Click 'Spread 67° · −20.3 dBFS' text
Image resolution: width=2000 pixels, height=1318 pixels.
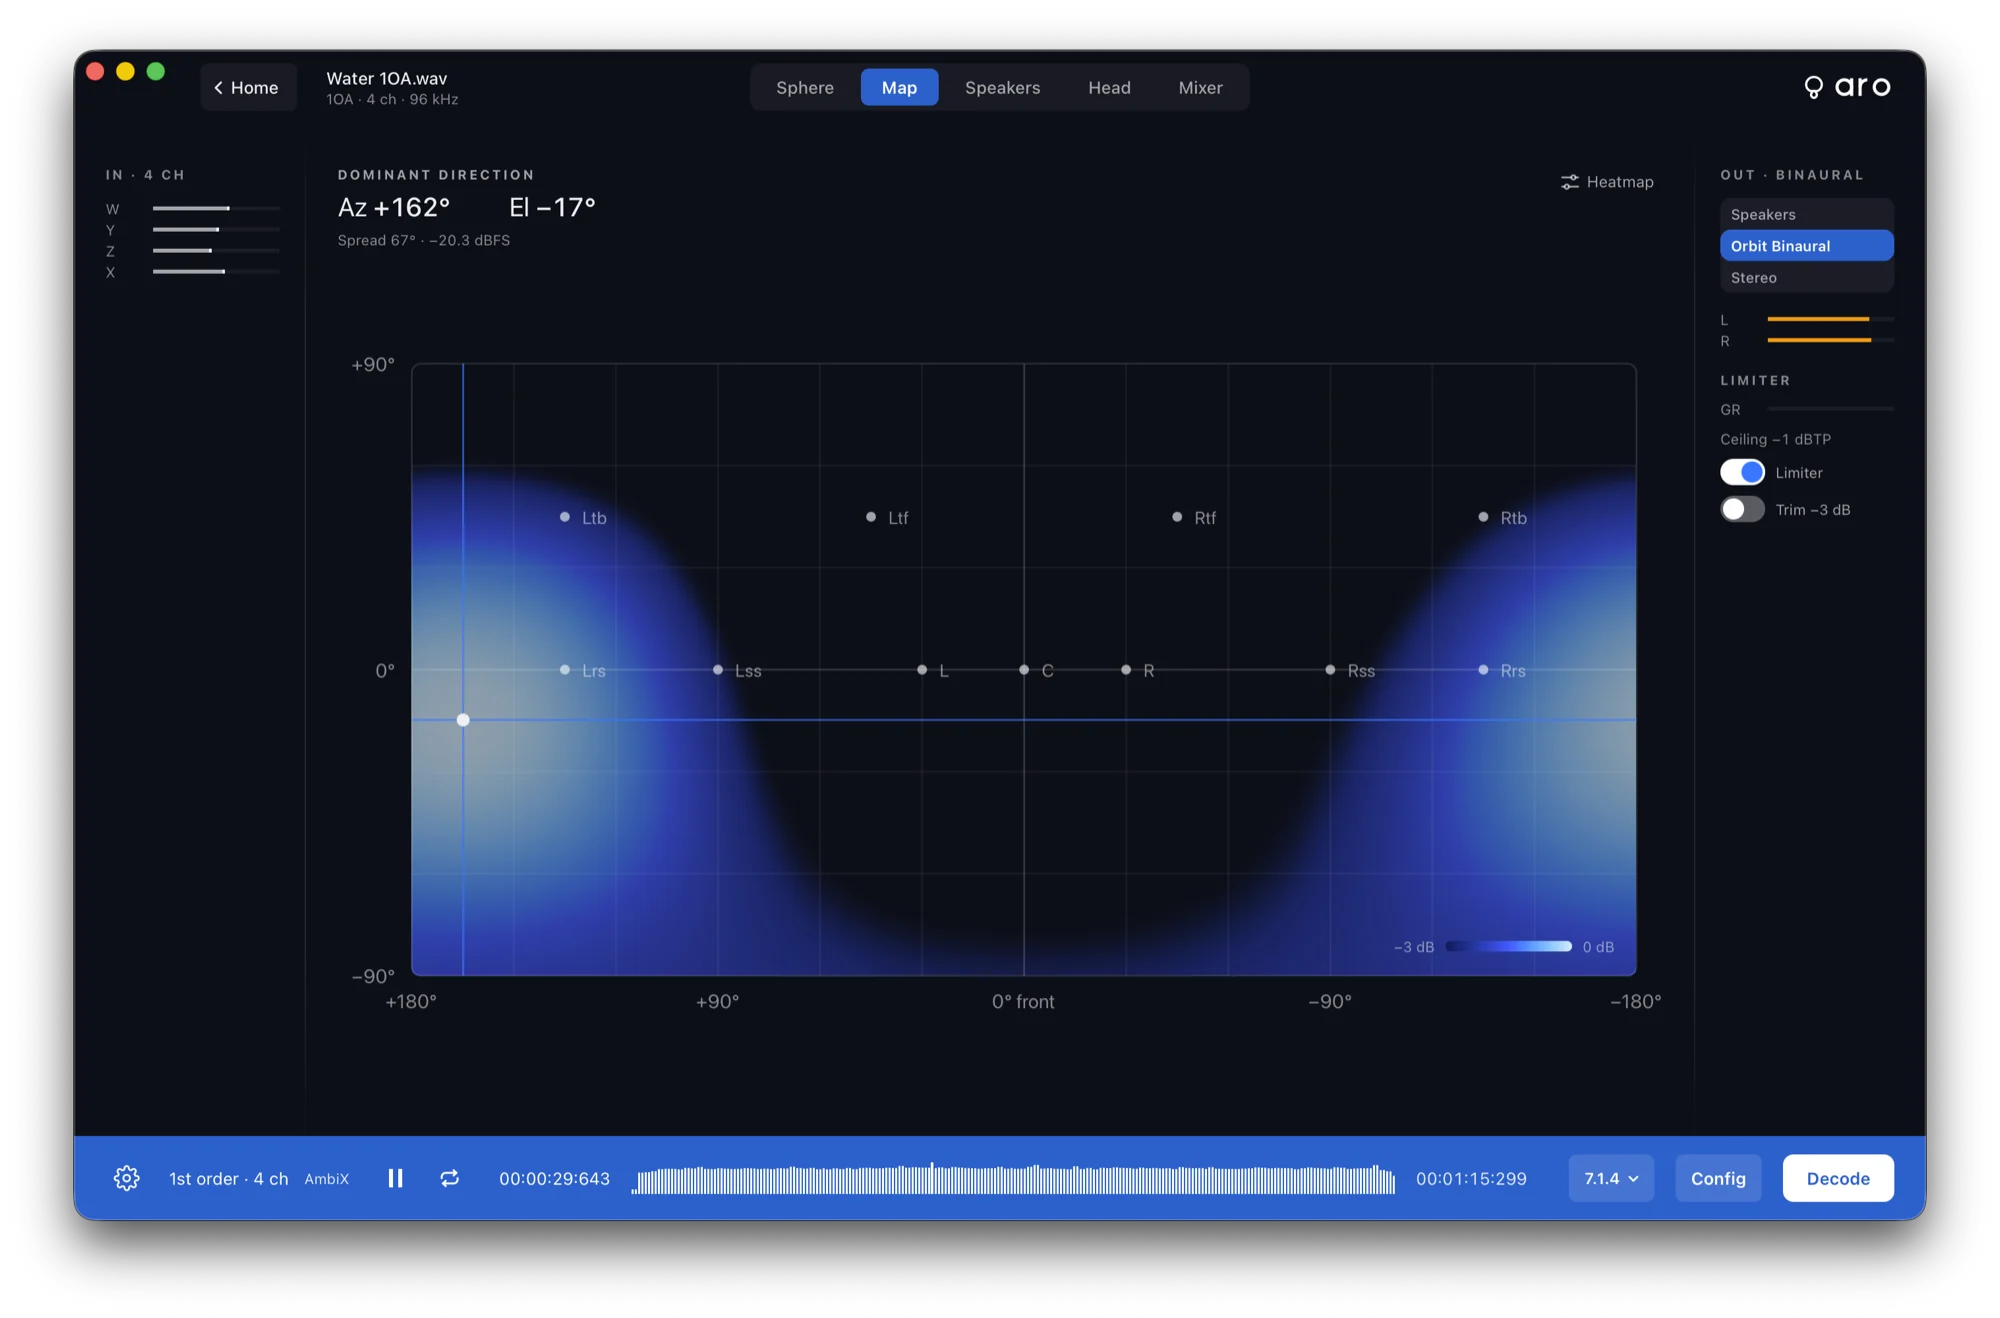point(424,240)
